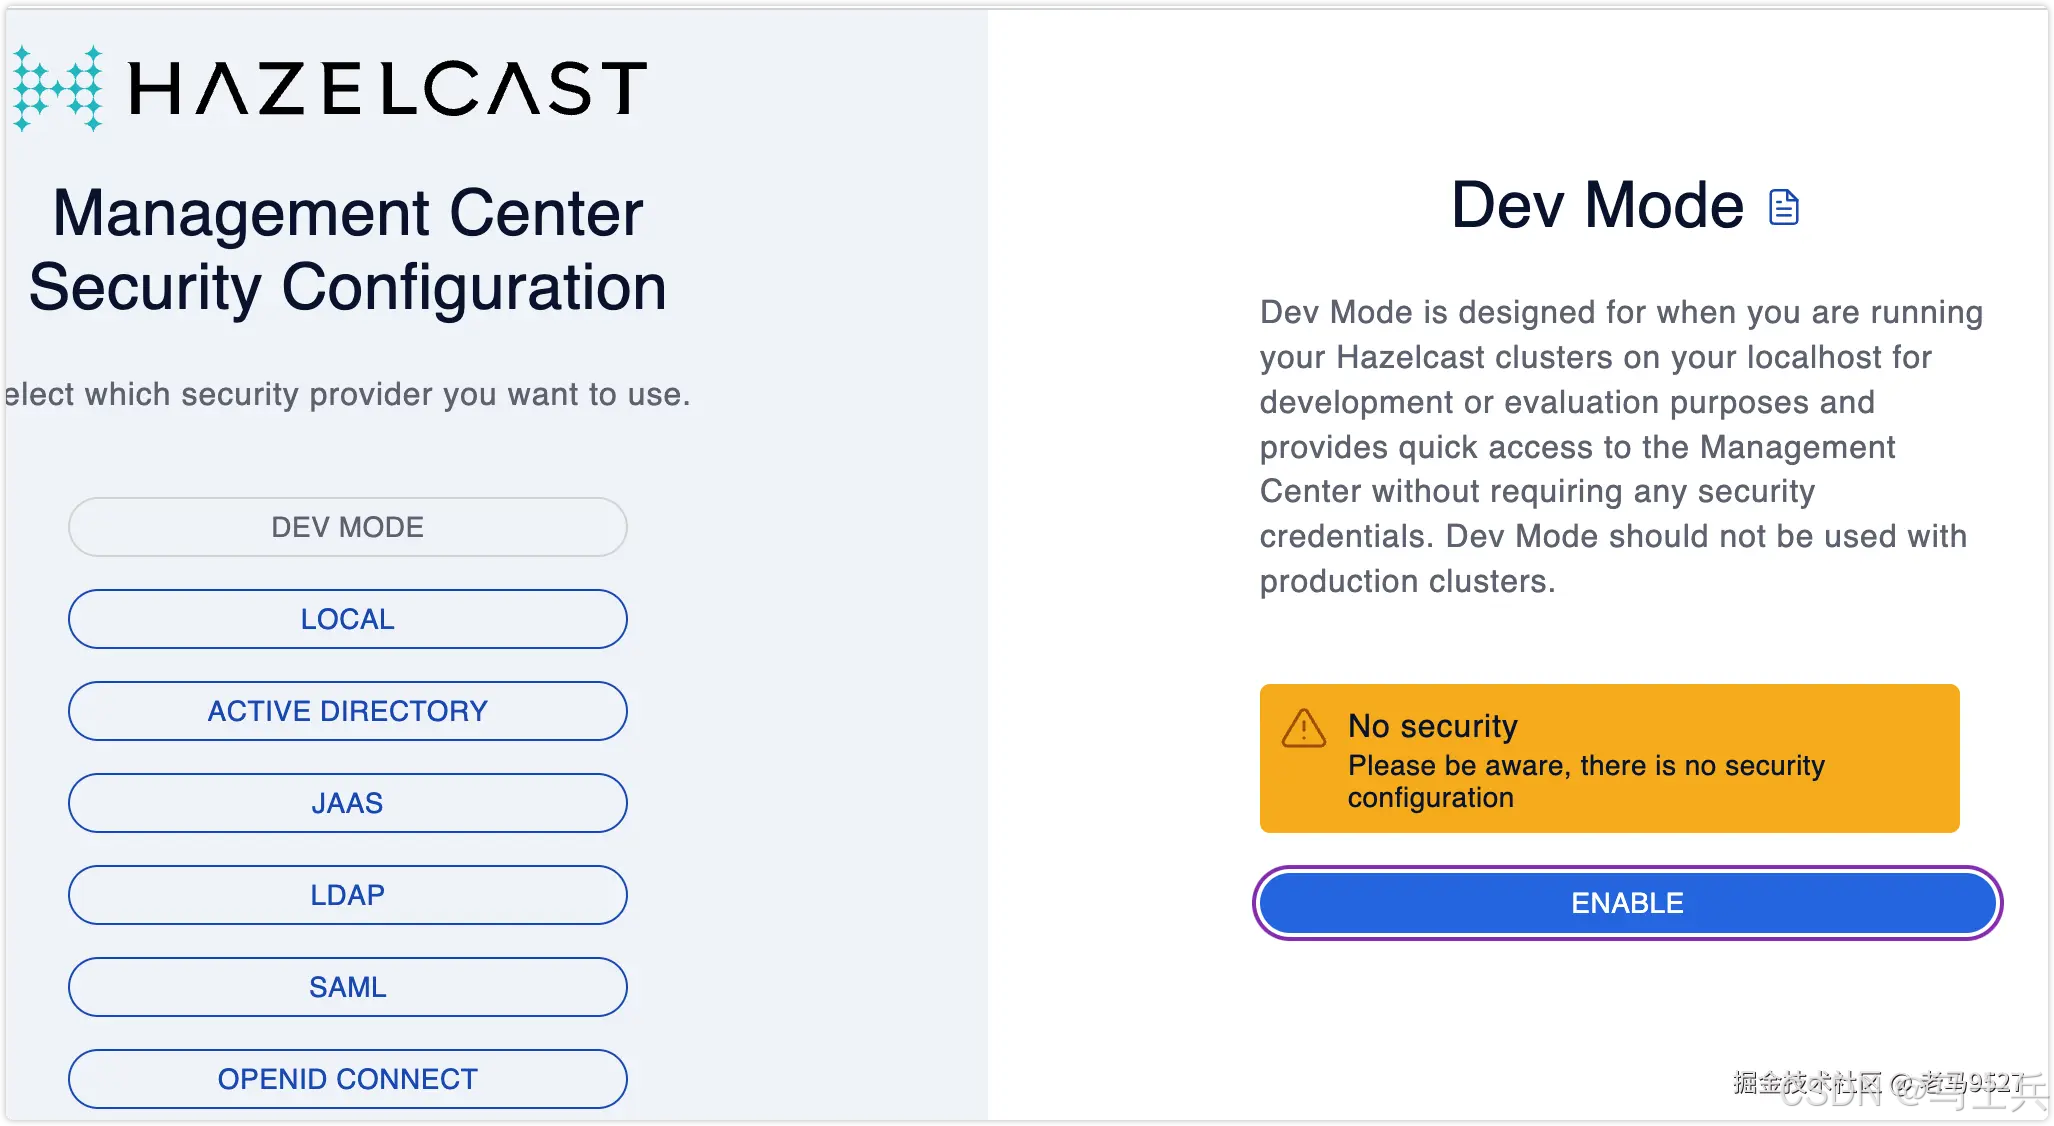
Task: Click the Hazelcast logo
Action: (x=330, y=88)
